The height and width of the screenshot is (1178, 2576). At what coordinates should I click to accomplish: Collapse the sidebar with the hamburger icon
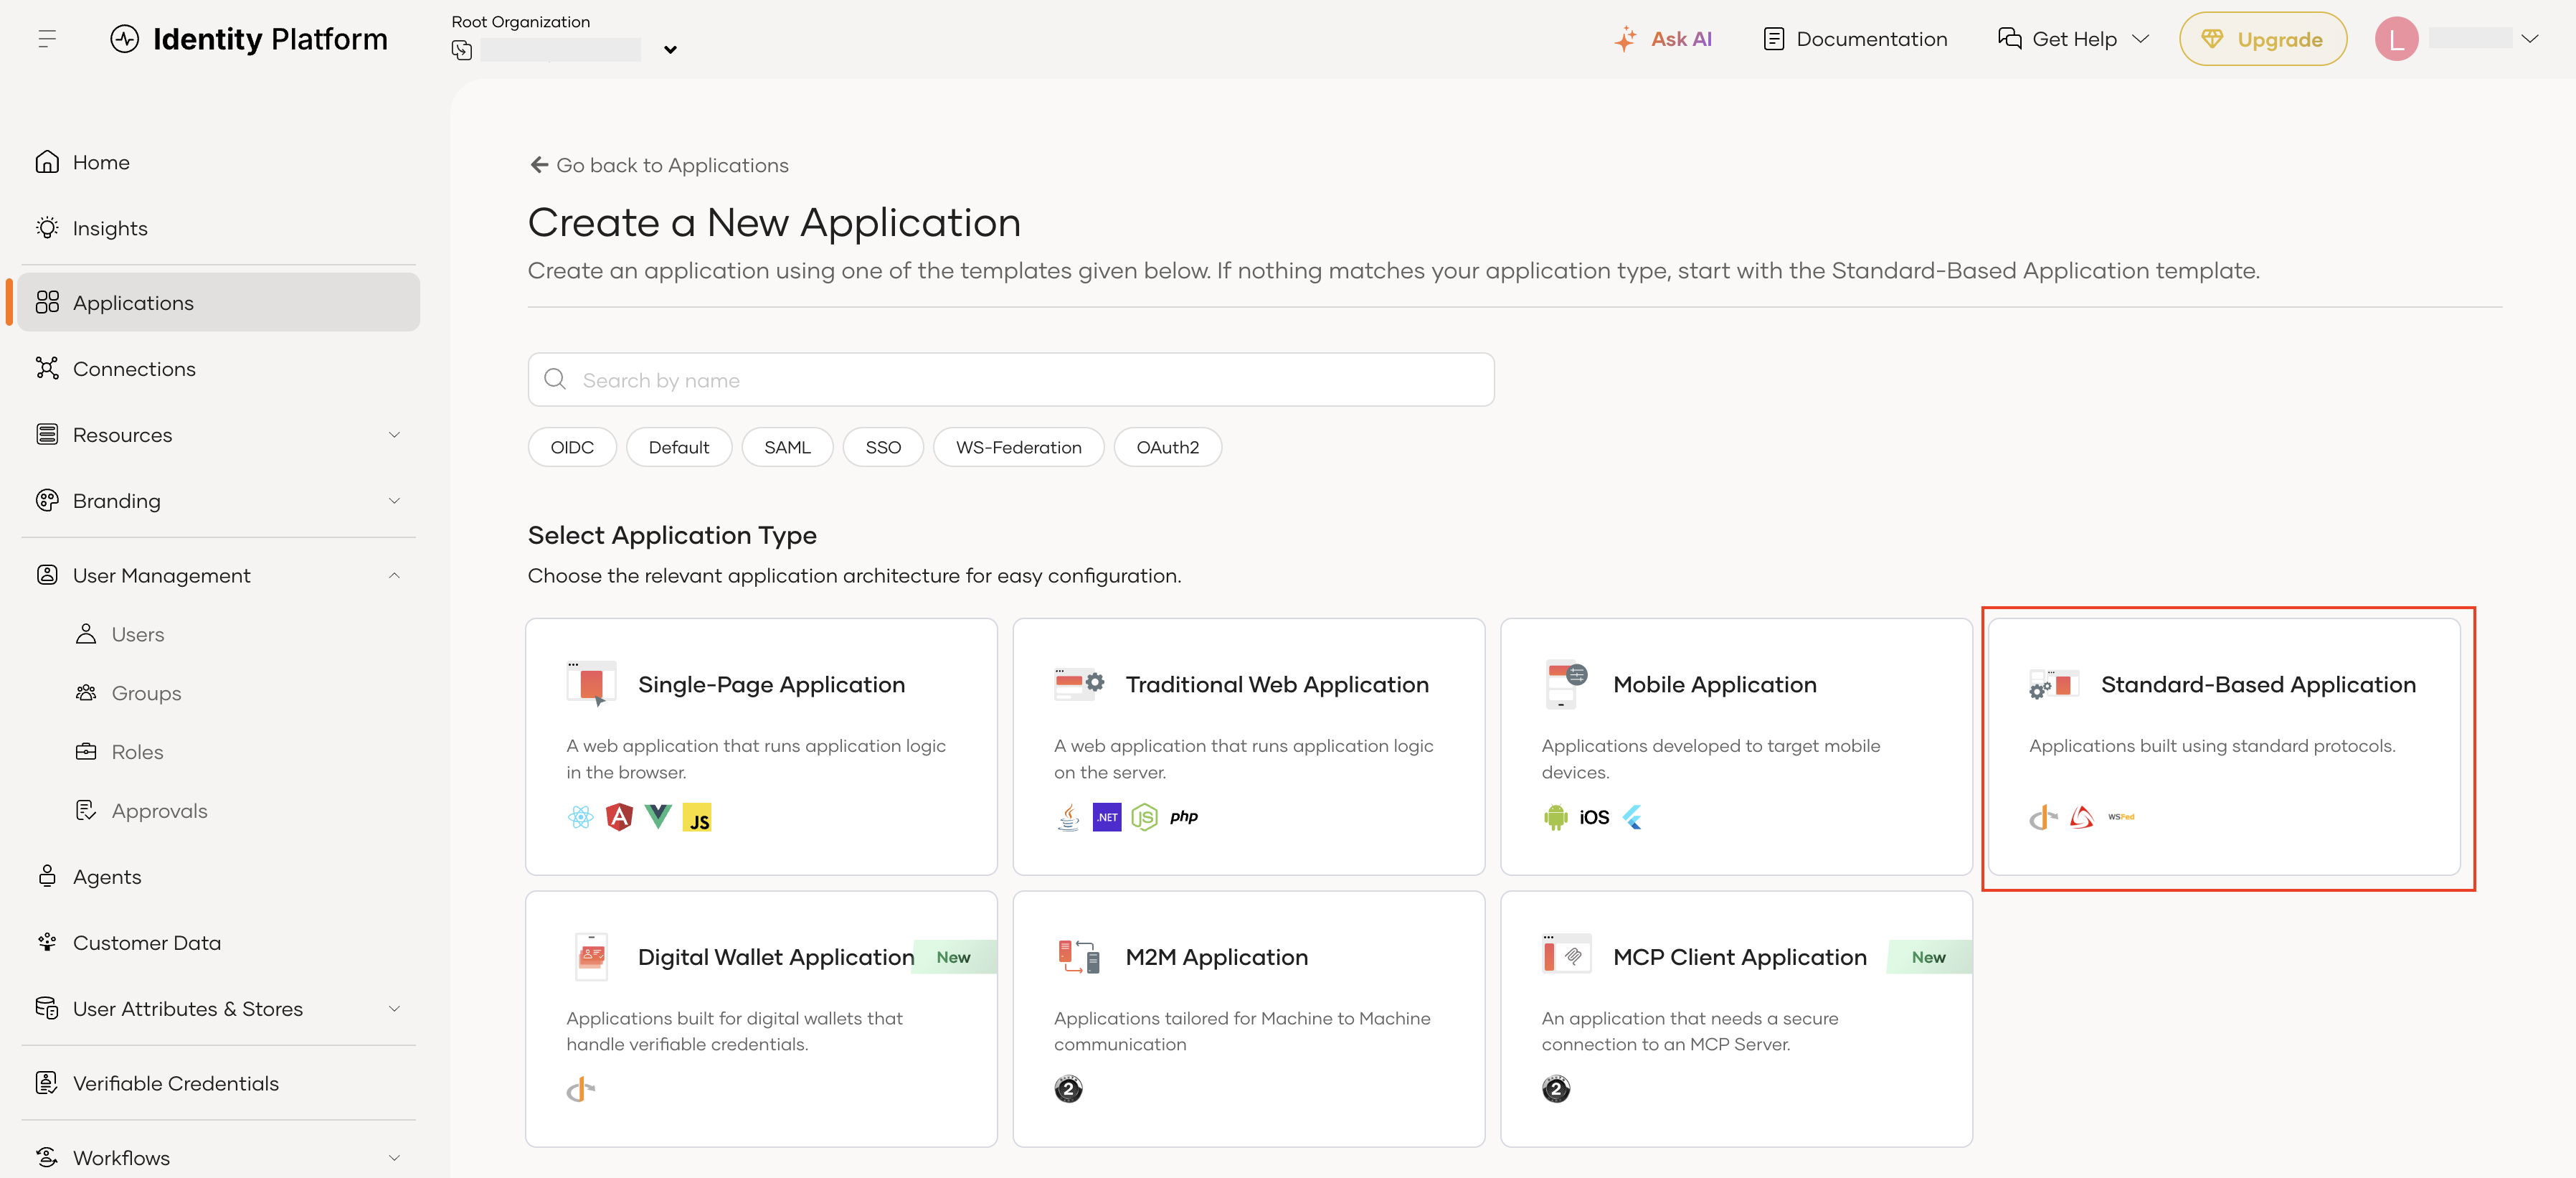click(x=47, y=39)
